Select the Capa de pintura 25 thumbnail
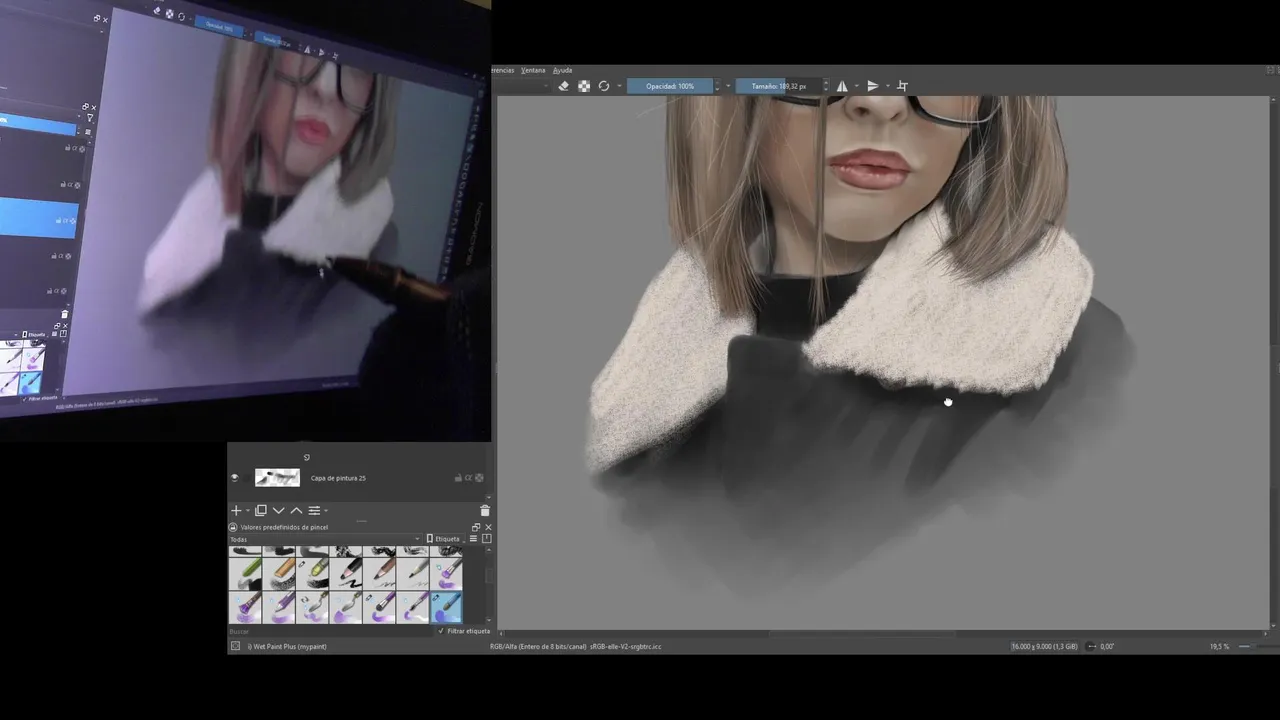The width and height of the screenshot is (1280, 720). coord(277,478)
